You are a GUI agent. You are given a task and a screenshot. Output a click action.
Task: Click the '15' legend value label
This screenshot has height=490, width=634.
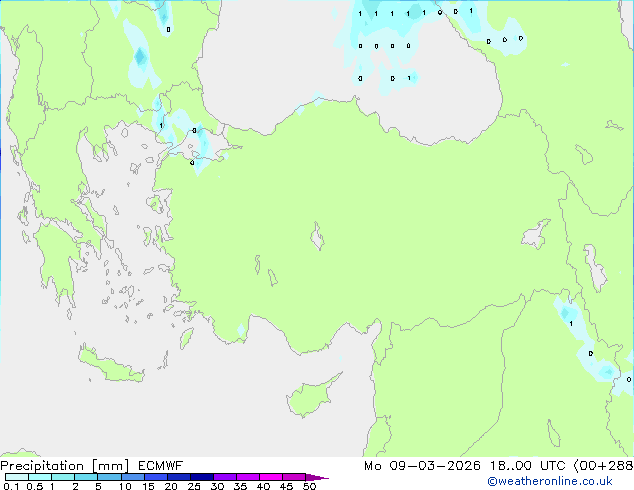[x=148, y=486]
